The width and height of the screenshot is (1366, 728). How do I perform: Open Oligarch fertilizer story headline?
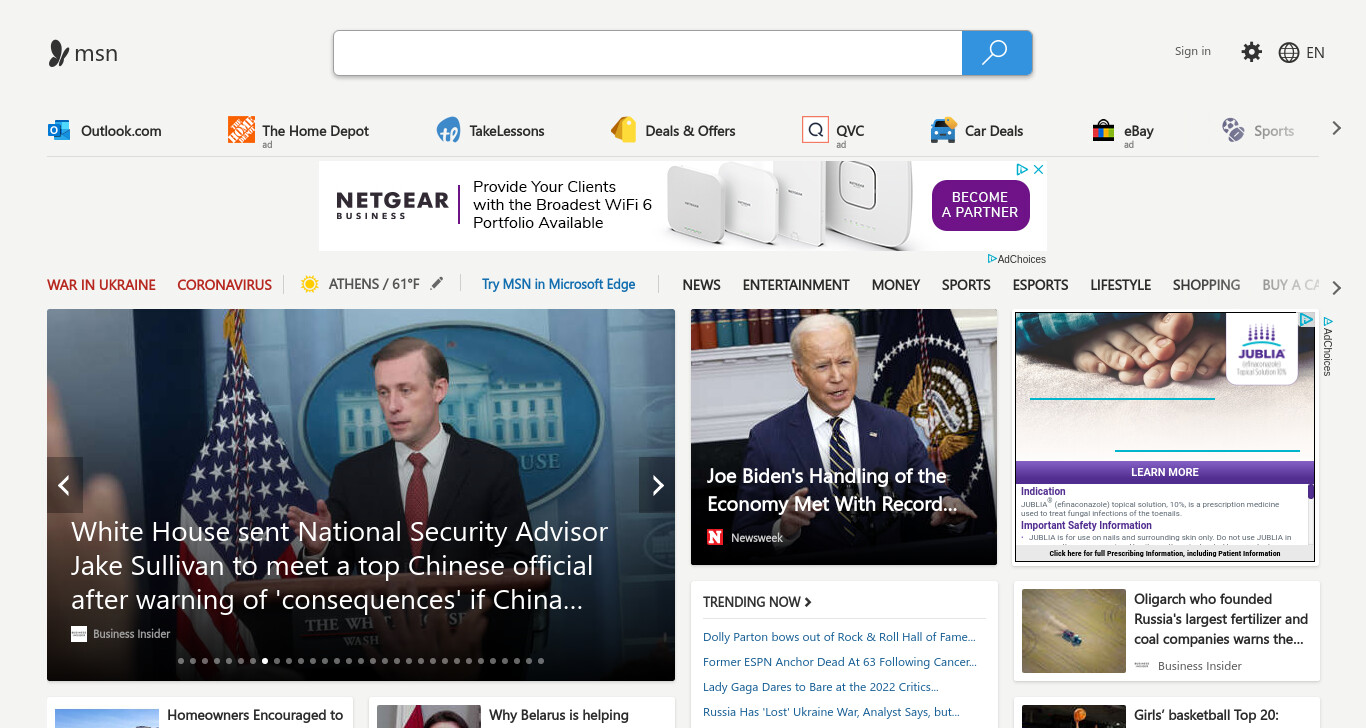pos(1220,619)
